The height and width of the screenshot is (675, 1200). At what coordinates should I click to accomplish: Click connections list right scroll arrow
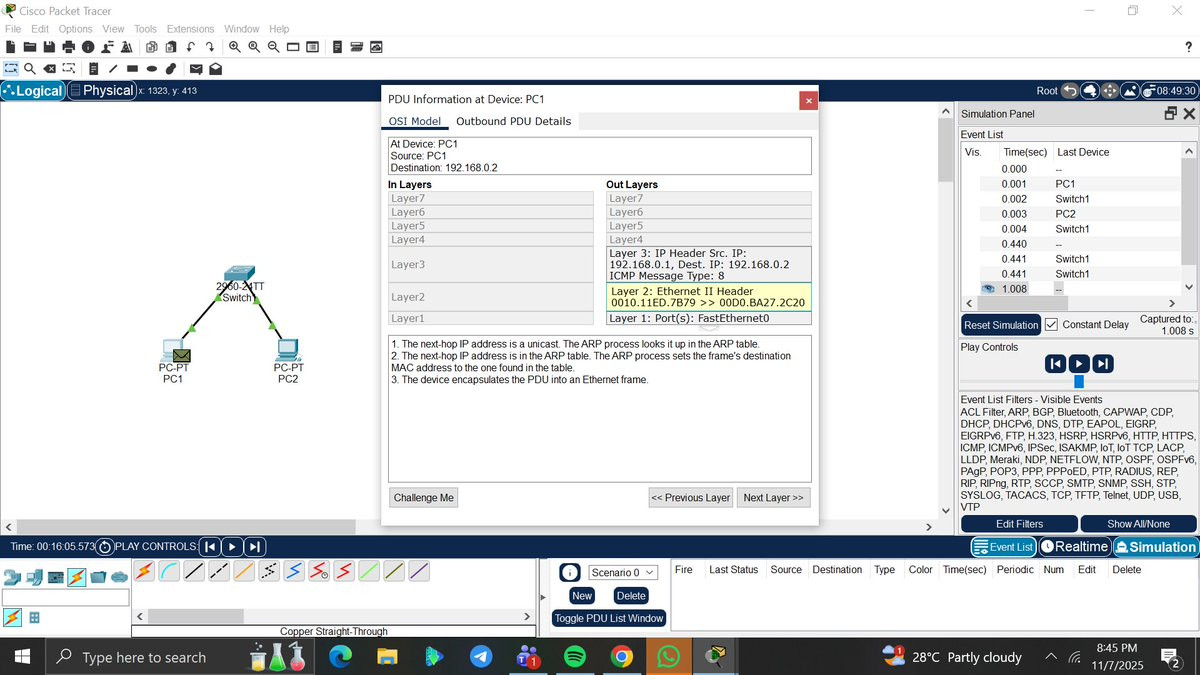[526, 617]
